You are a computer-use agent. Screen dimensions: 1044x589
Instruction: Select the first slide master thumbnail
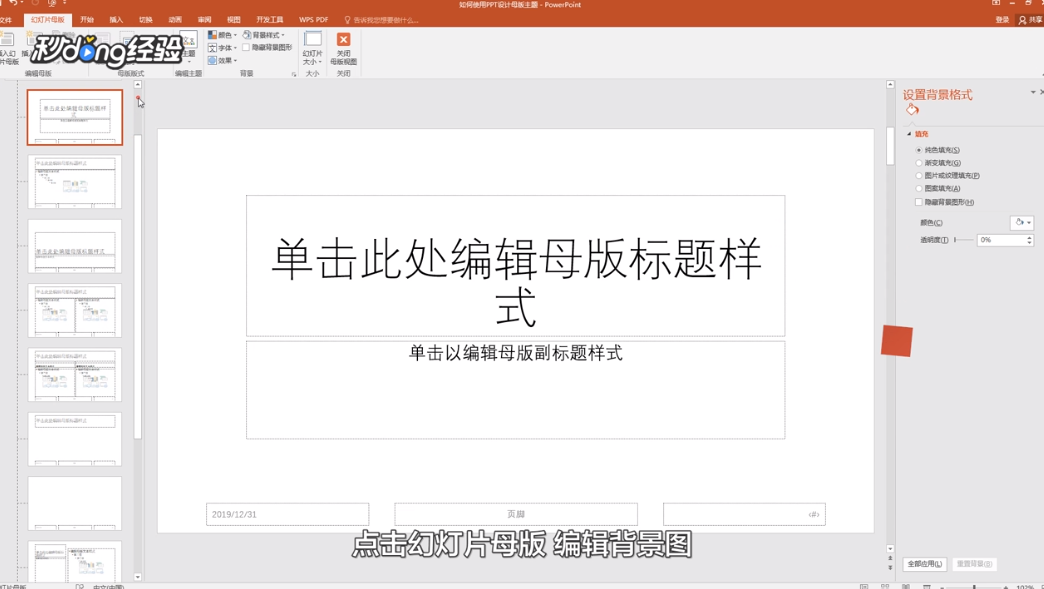pyautogui.click(x=75, y=117)
